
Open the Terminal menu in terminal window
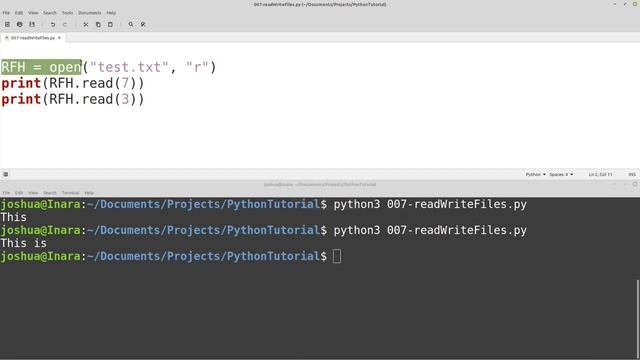click(x=71, y=193)
